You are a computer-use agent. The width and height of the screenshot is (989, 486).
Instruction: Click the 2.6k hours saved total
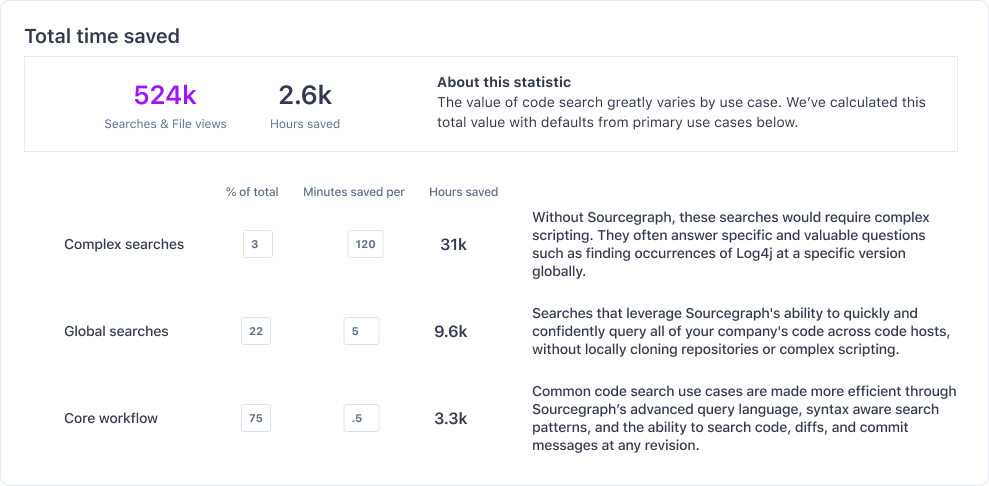[305, 95]
